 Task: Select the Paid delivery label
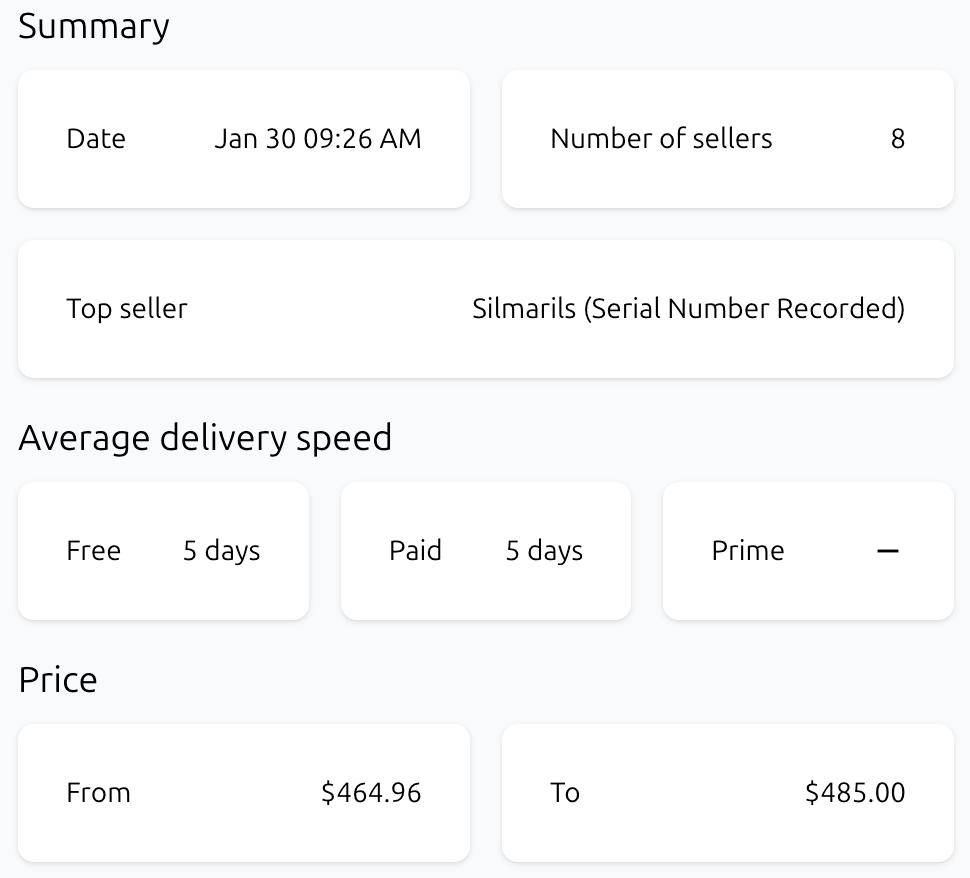click(415, 551)
